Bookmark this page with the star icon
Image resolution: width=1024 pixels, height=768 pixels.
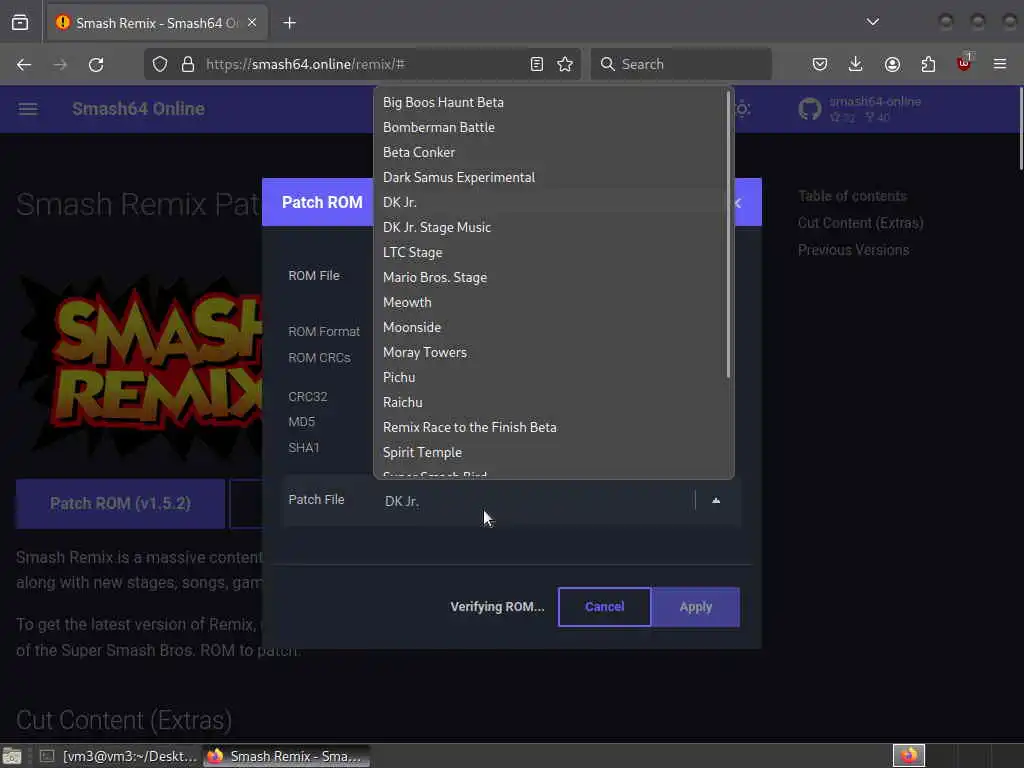pos(565,64)
